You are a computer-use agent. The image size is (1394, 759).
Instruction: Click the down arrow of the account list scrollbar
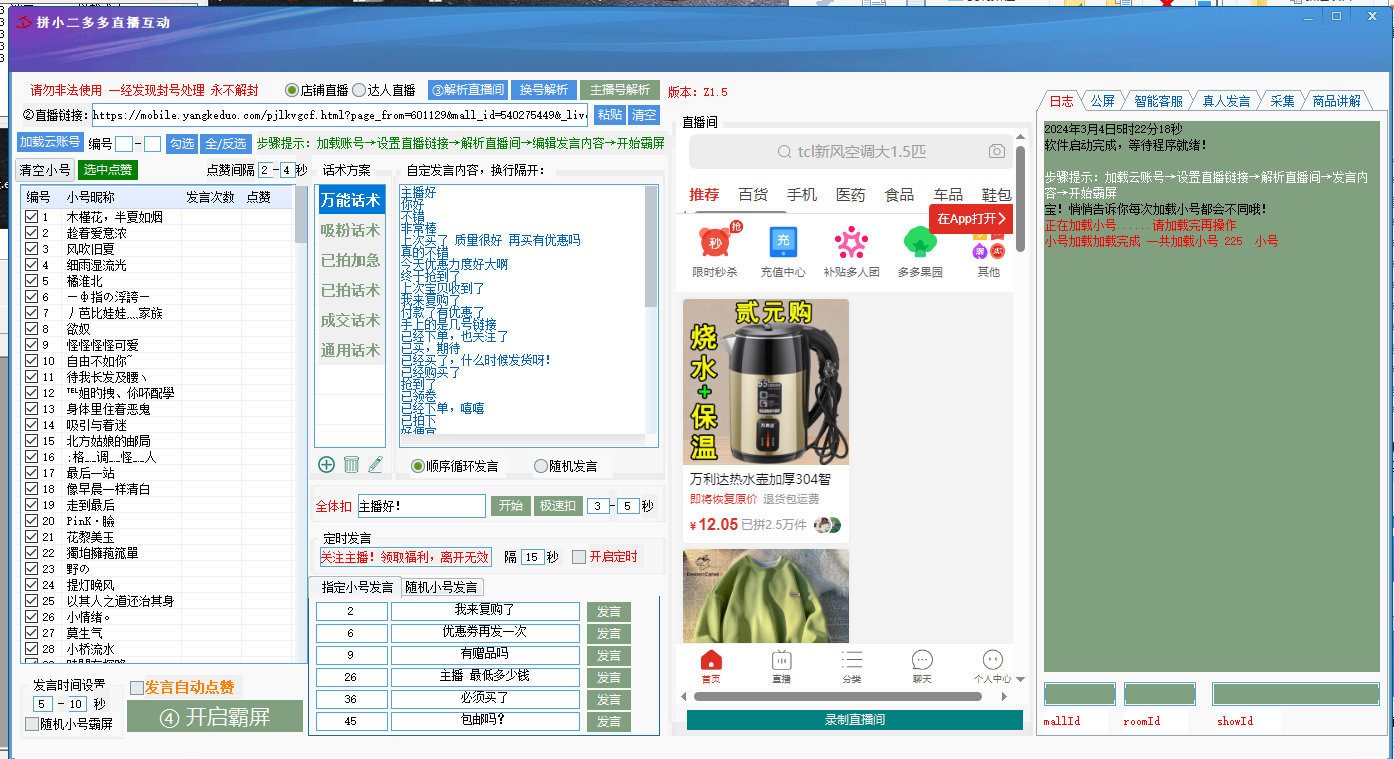301,655
